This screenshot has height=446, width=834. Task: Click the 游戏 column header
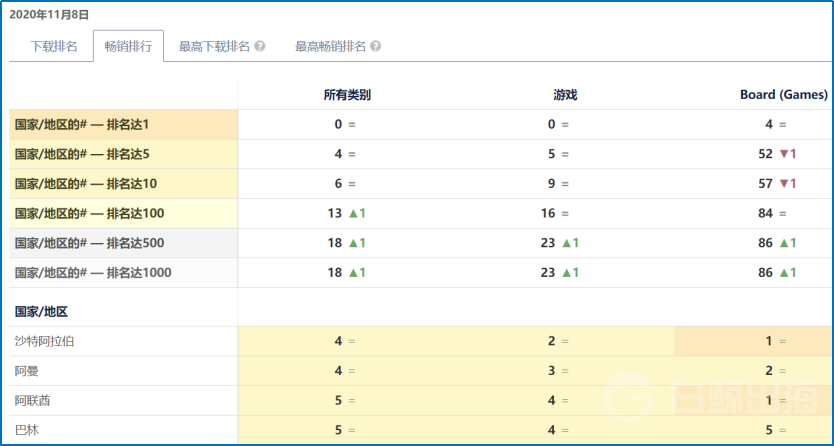(565, 95)
